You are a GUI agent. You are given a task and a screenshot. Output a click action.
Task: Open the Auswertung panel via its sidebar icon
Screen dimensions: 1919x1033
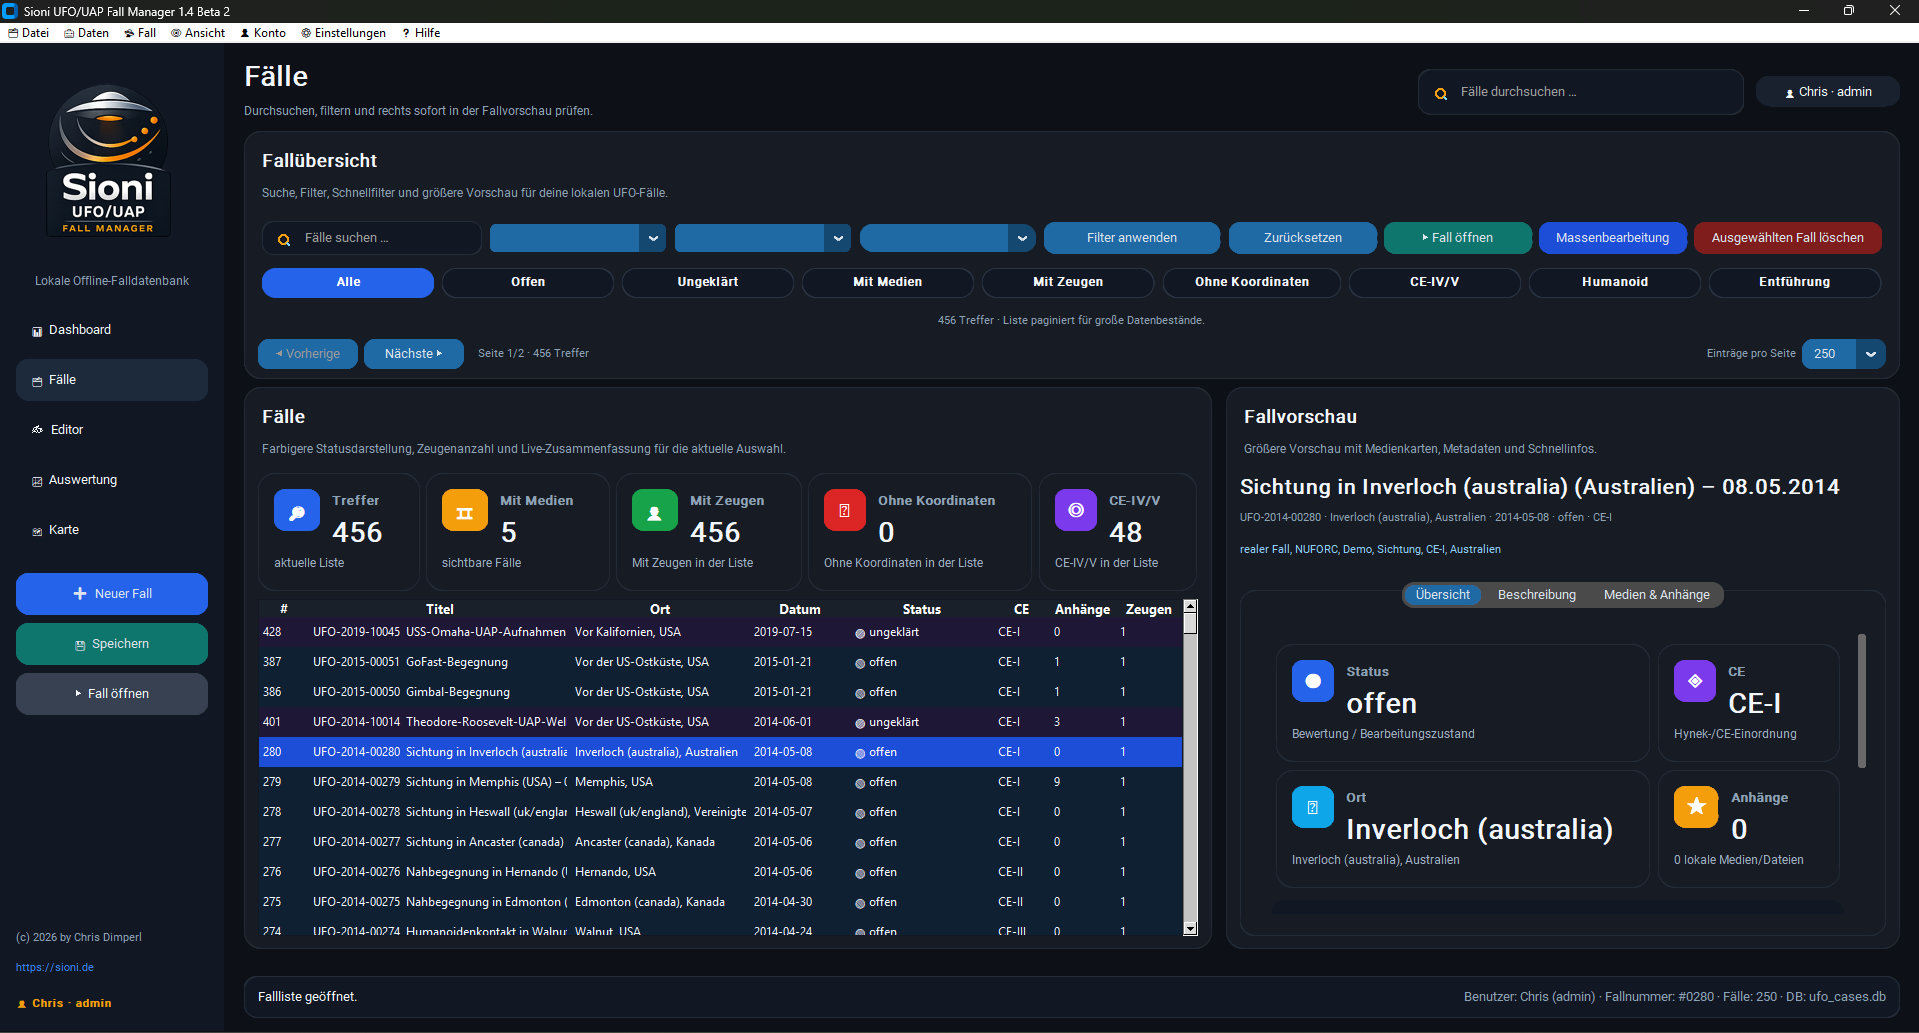tap(36, 480)
